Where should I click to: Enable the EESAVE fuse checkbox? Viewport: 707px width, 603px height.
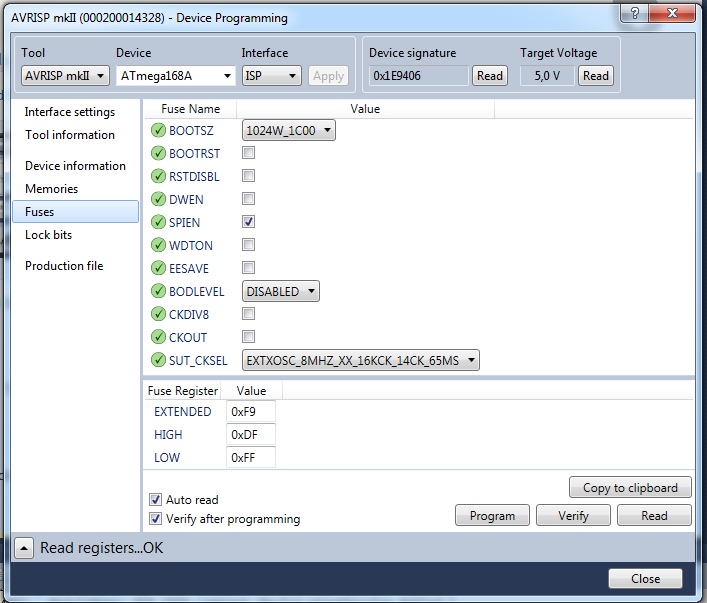[248, 267]
